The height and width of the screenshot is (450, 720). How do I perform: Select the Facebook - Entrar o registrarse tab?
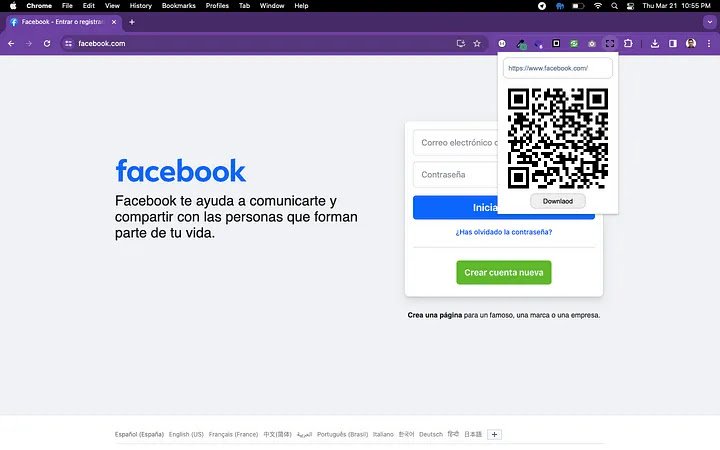pyautogui.click(x=64, y=22)
